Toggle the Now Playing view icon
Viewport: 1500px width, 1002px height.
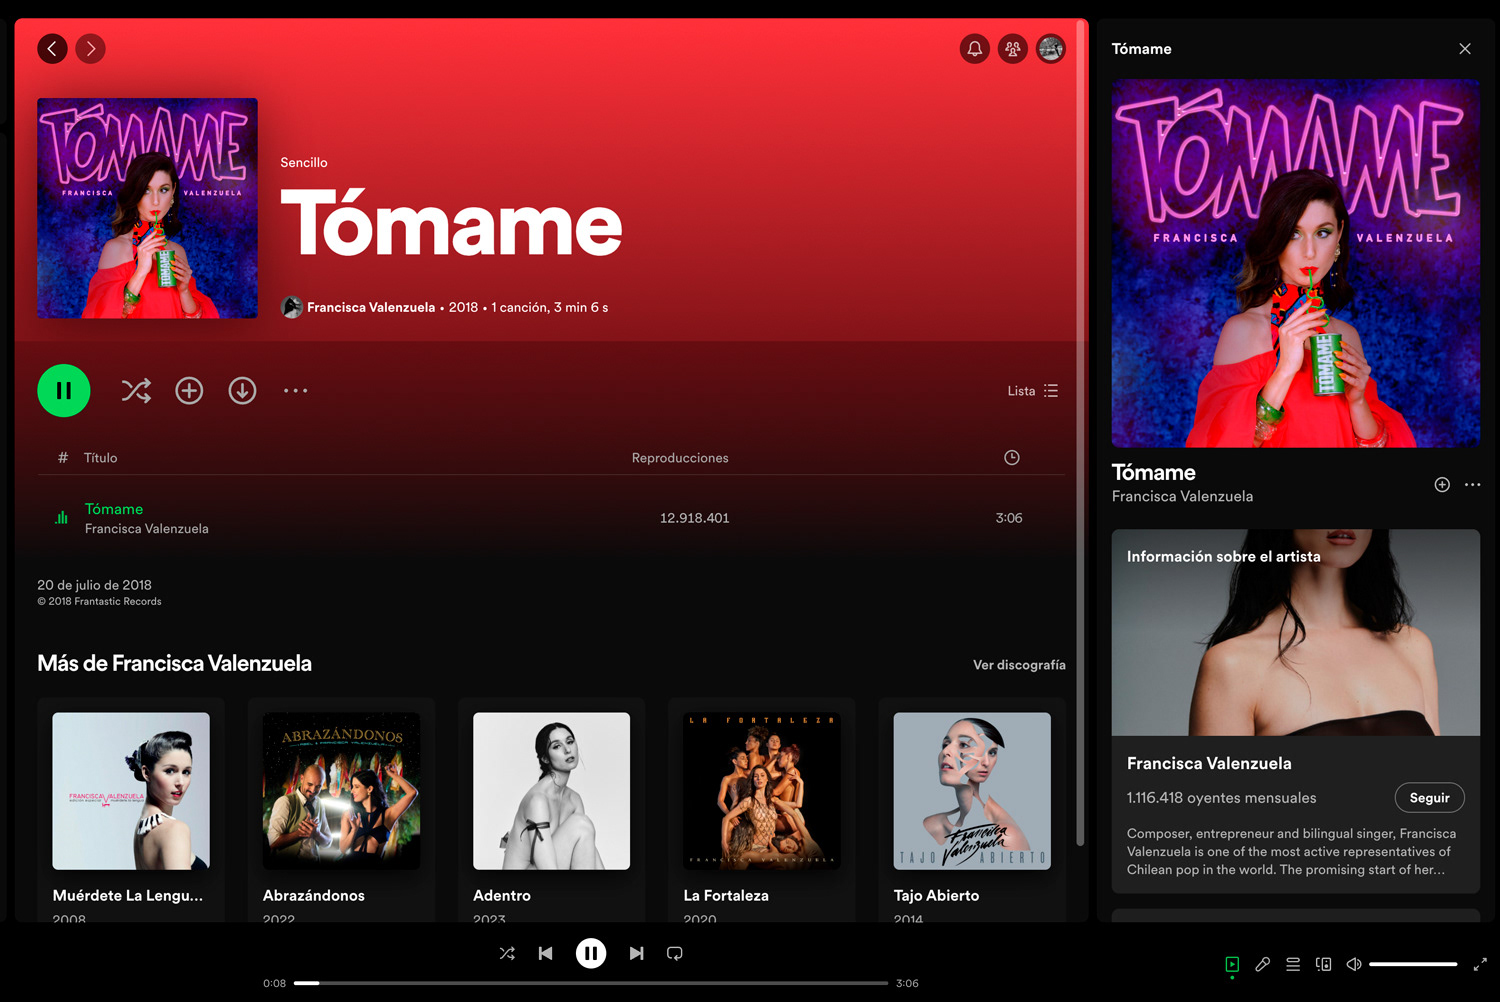click(x=1232, y=964)
